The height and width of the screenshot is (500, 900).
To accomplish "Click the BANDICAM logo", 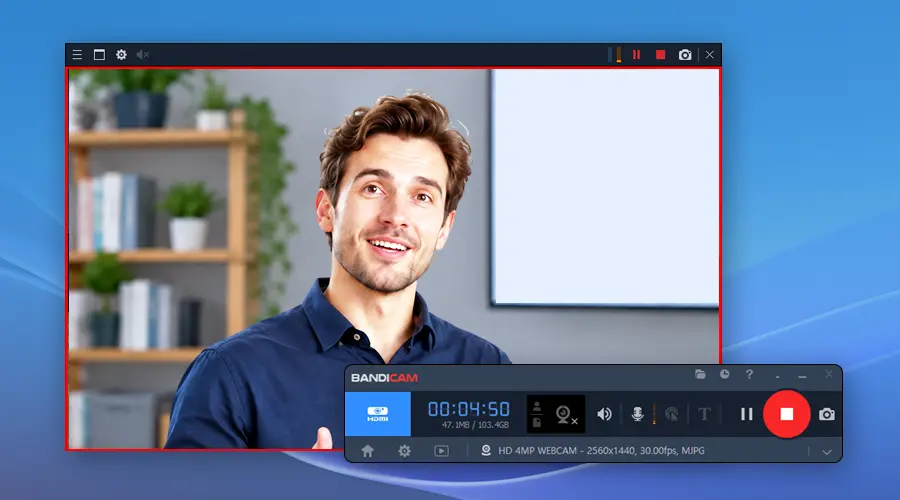I will (x=384, y=378).
